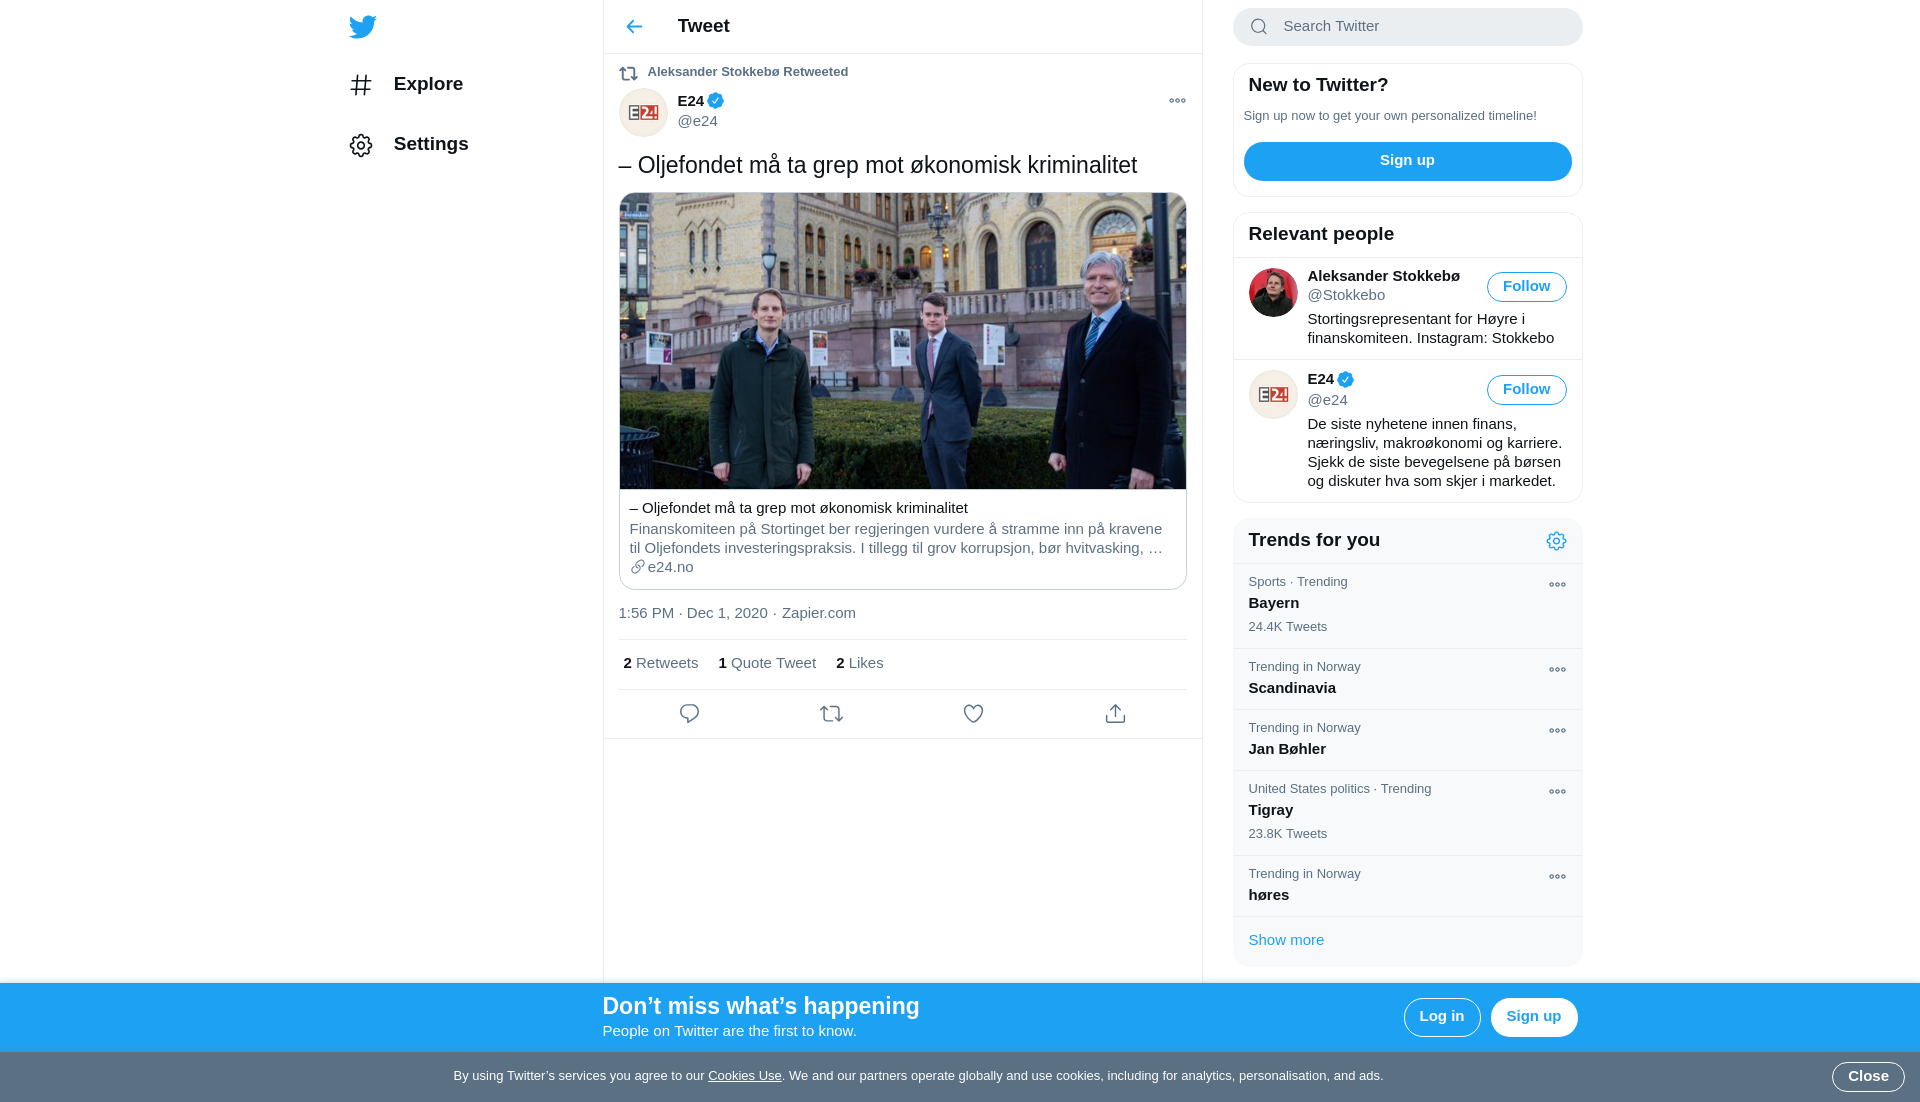
Task: Click Log in on the bottom banner
Action: [x=1441, y=1017]
